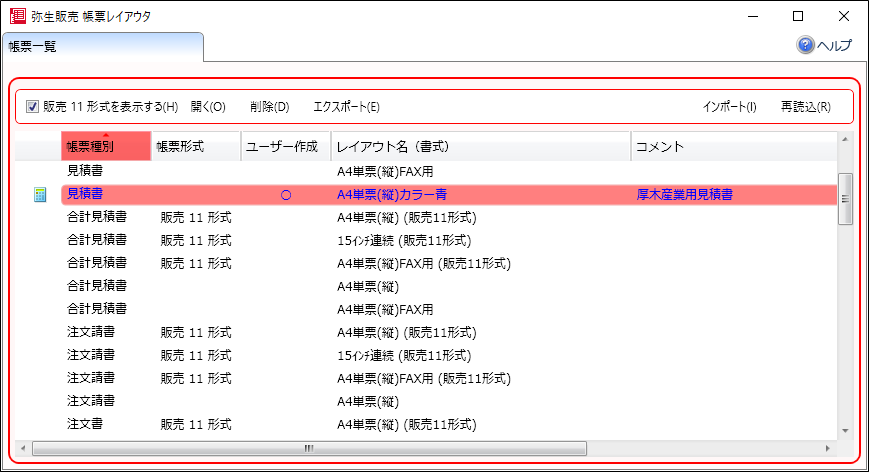869x472 pixels.
Task: Select 見積書 row A4単票(縦)FAX用
Action: pyautogui.click(x=449, y=171)
